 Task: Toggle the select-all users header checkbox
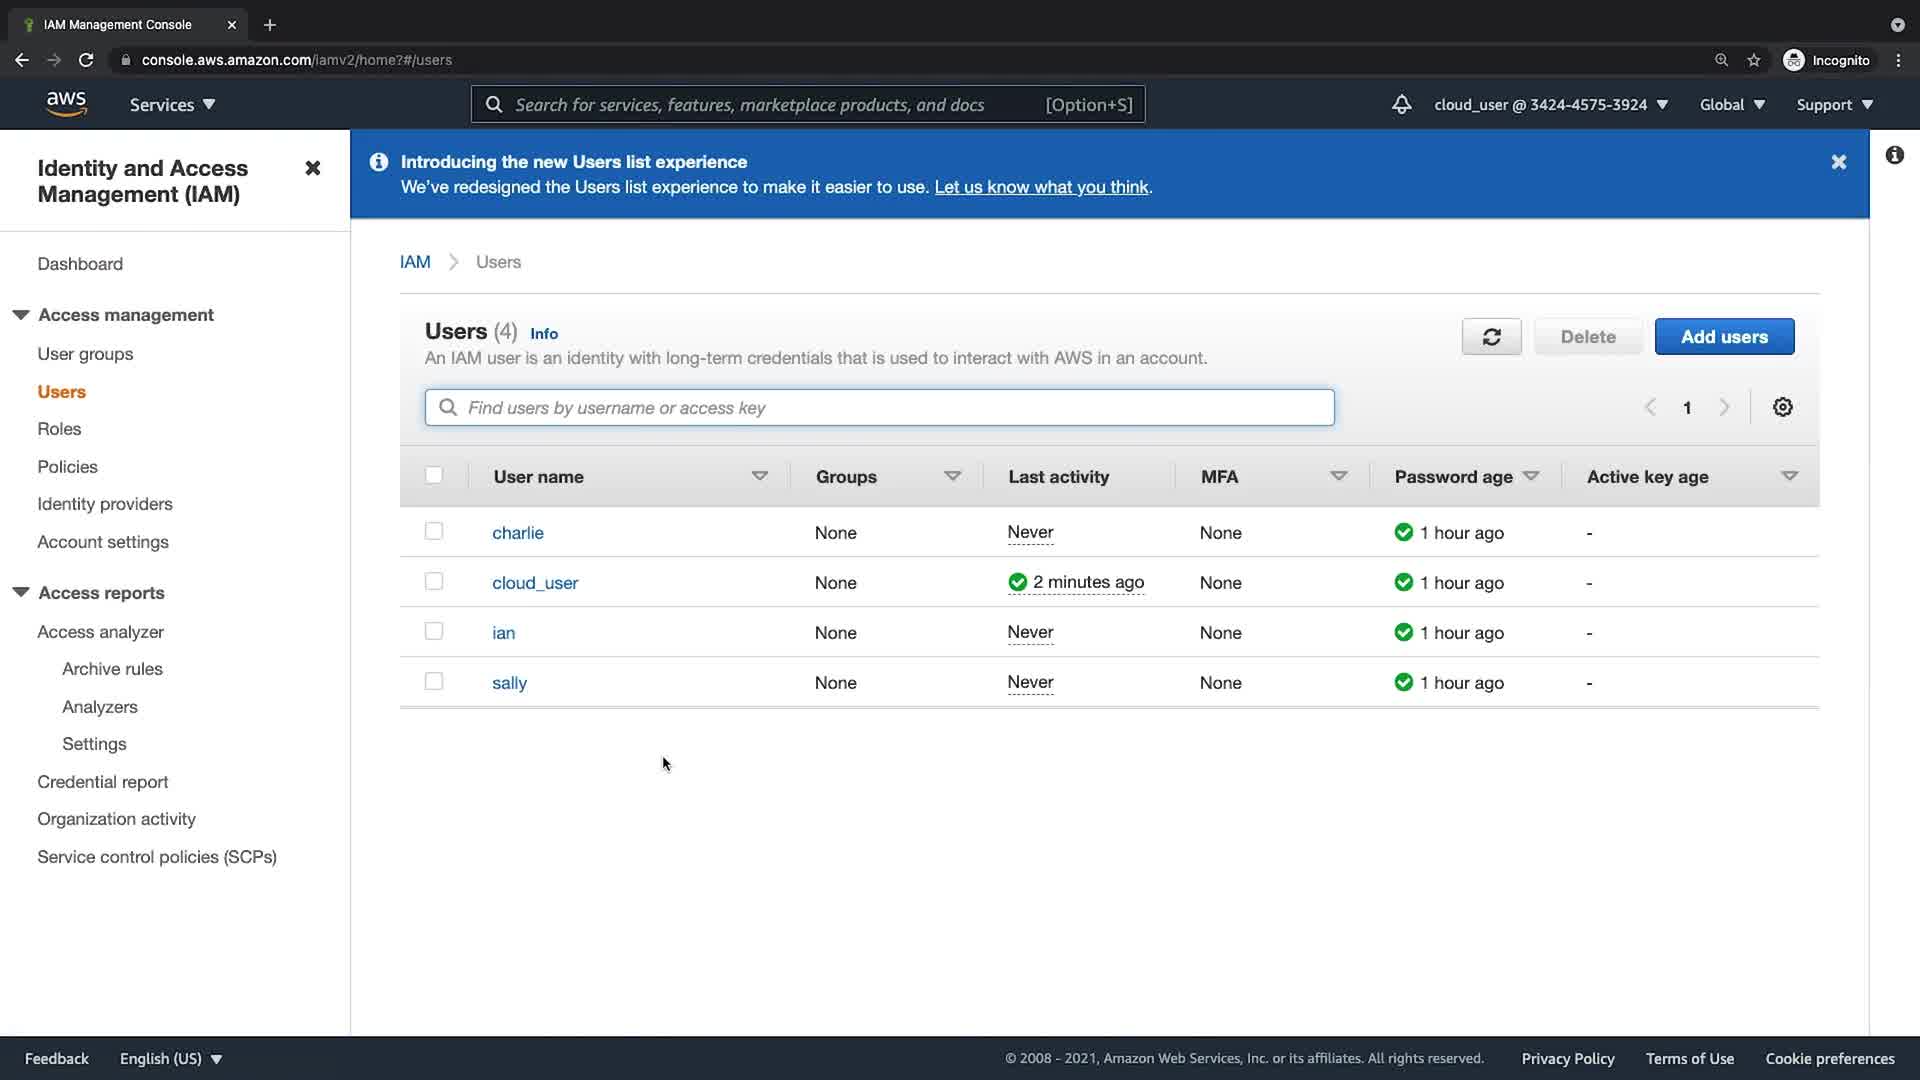coord(433,475)
